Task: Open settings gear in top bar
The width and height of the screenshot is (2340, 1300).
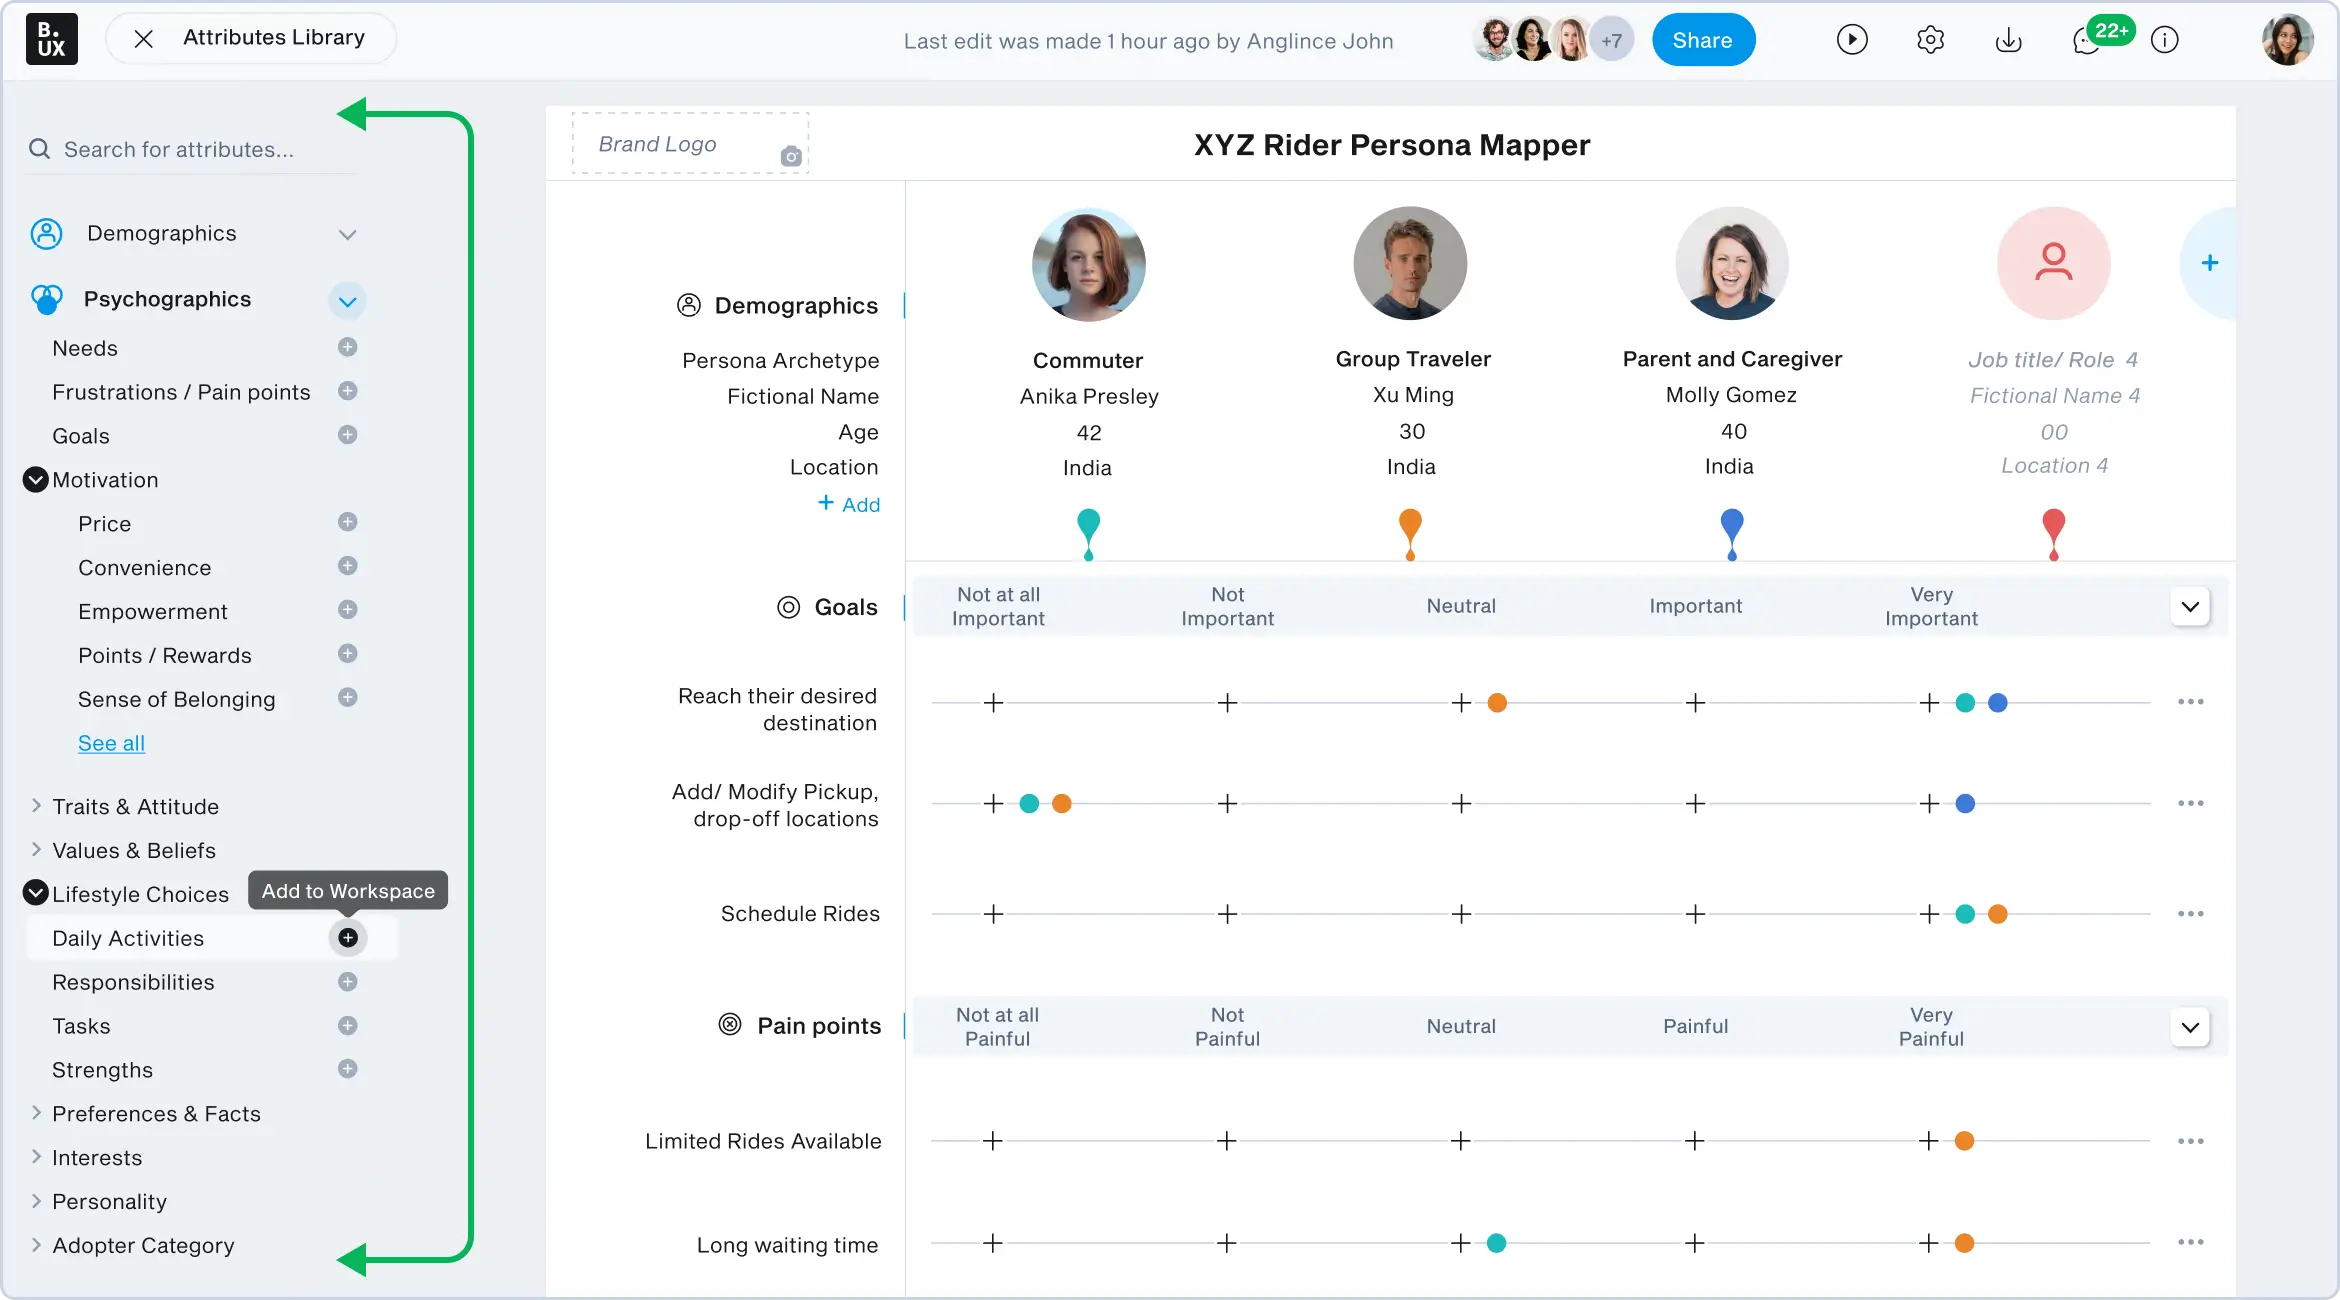Action: pyautogui.click(x=1930, y=40)
